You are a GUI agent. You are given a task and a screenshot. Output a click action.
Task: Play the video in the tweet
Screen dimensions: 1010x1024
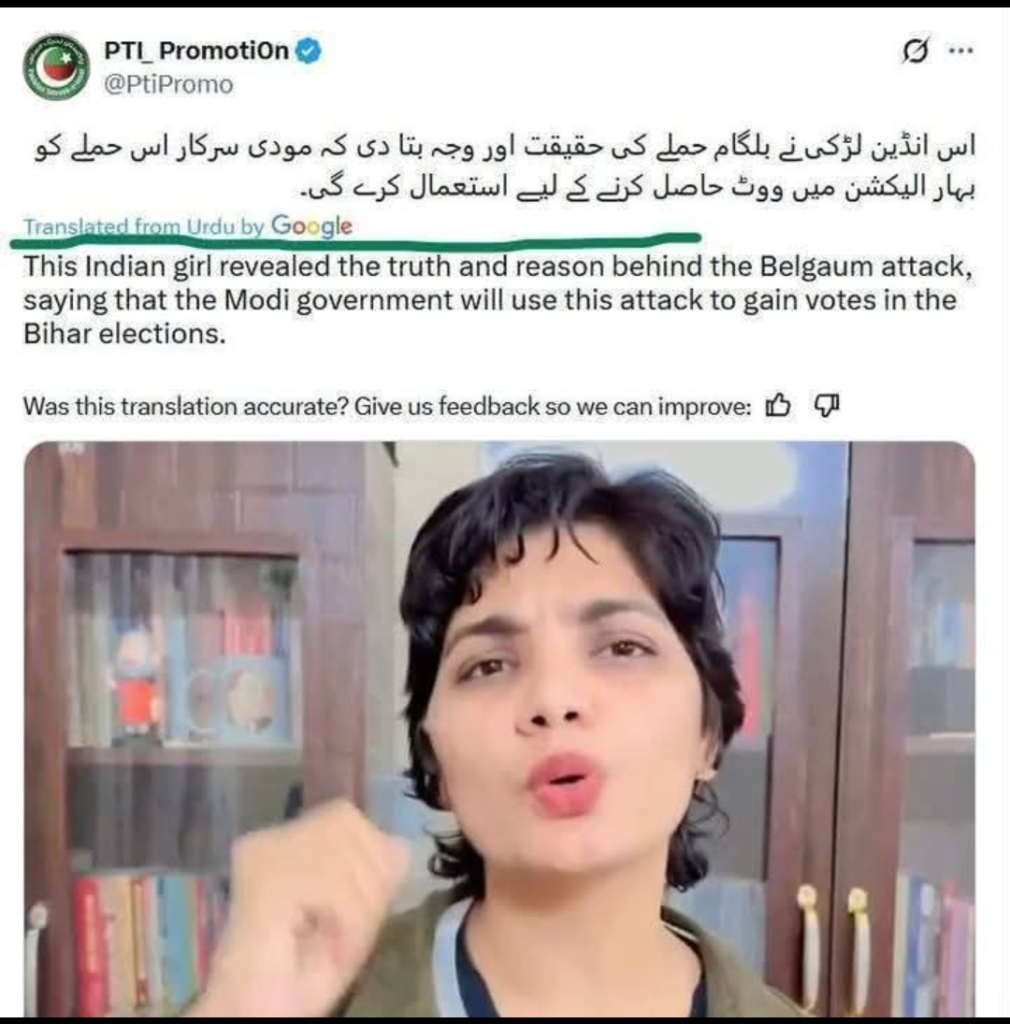499,728
